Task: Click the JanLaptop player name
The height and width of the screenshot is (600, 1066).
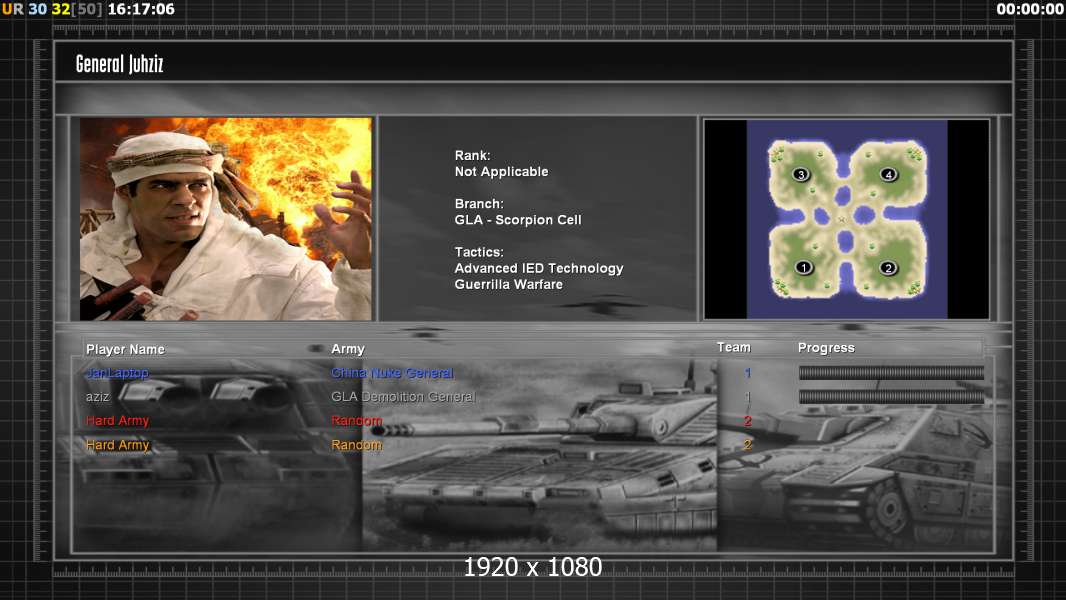Action: [x=117, y=373]
